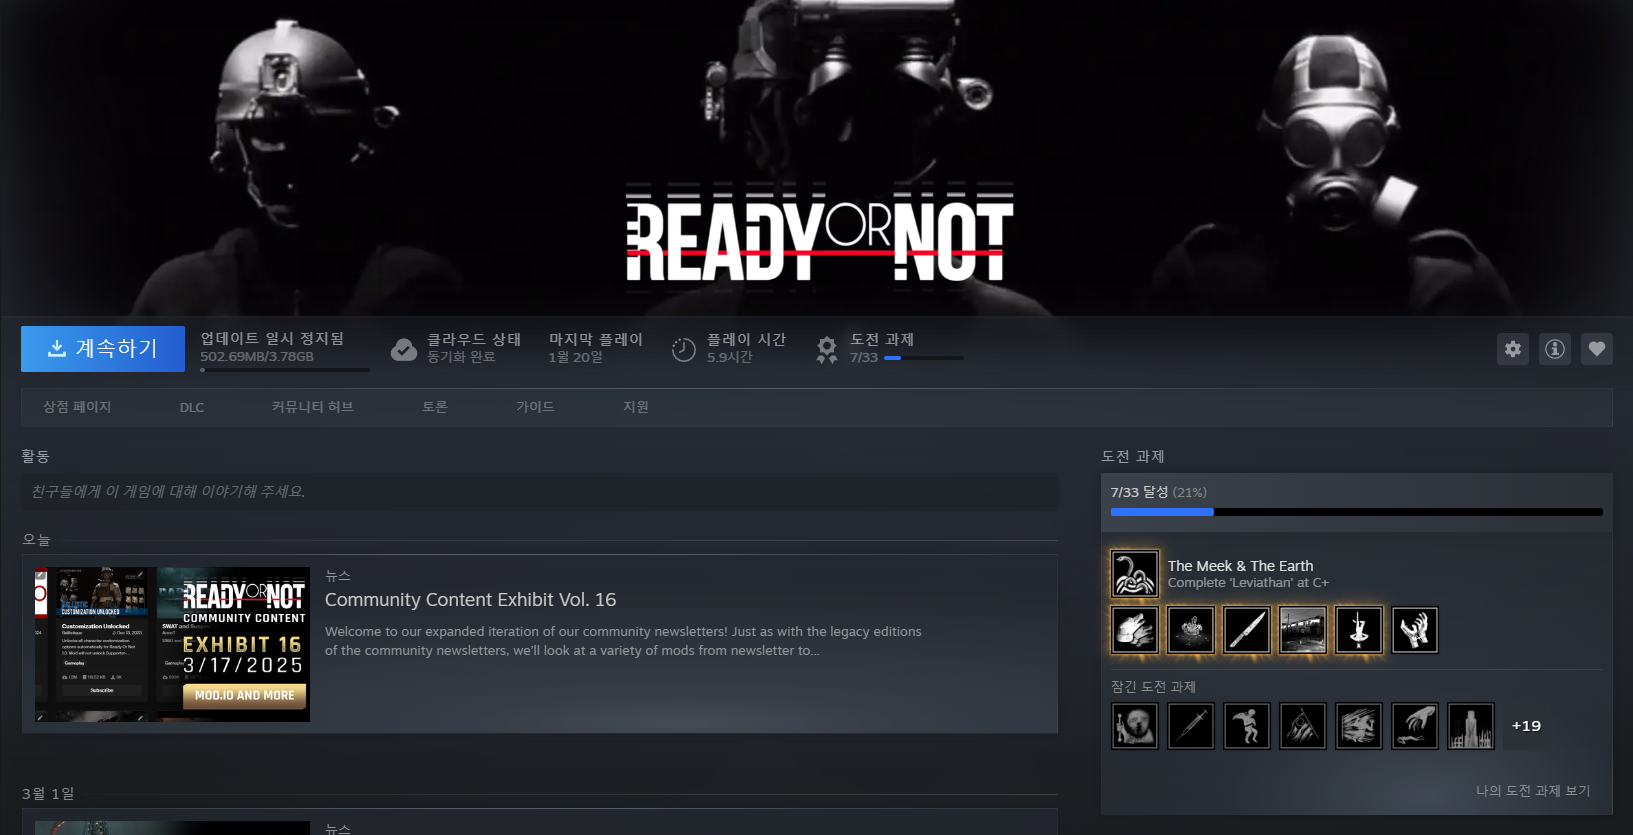Click the achievements panel 7/33 progress bar

pyautogui.click(x=1357, y=512)
